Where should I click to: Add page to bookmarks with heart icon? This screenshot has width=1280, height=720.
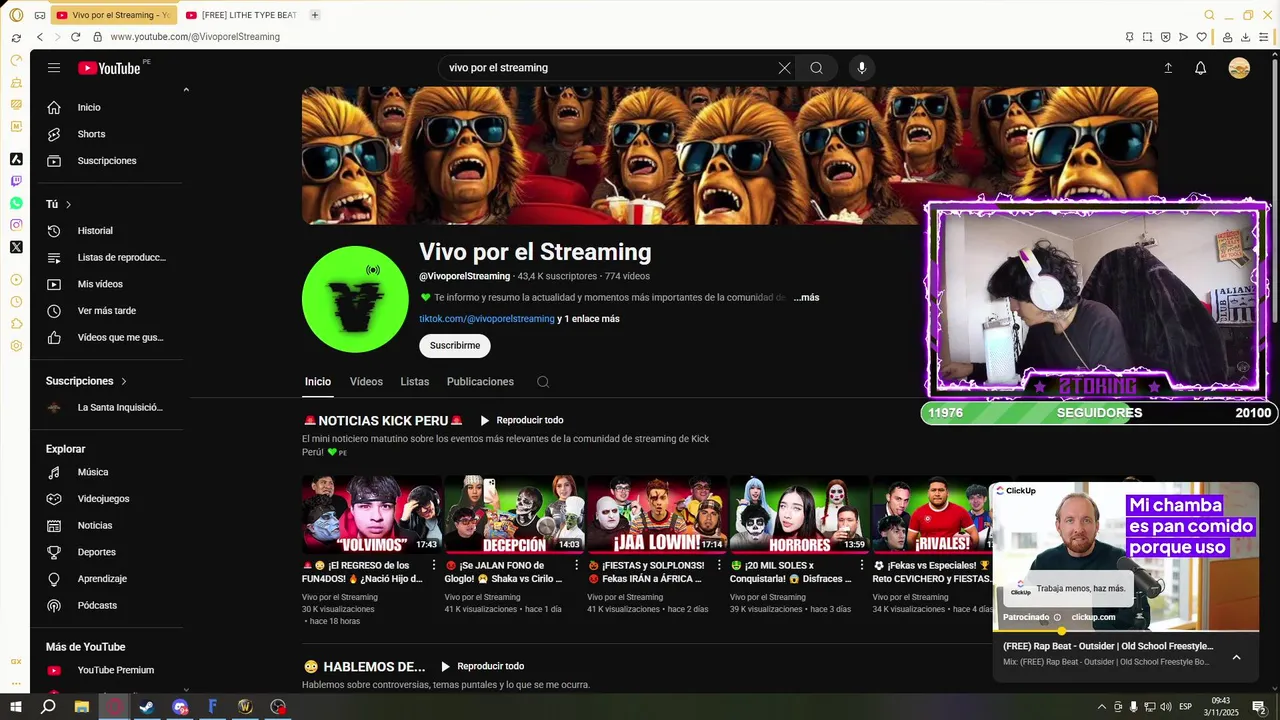(x=1201, y=37)
